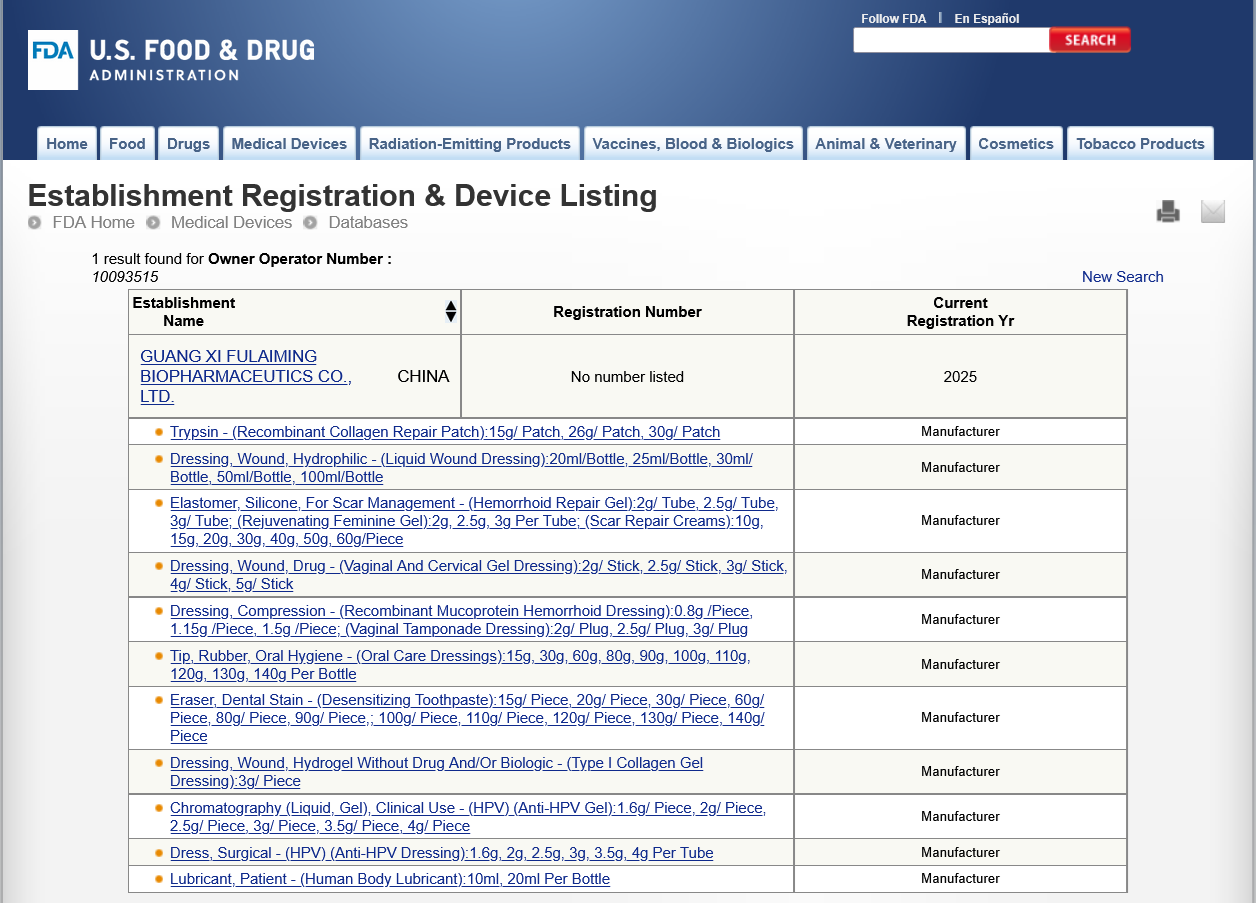Click the printer icon
The image size is (1256, 903).
coord(1168,211)
